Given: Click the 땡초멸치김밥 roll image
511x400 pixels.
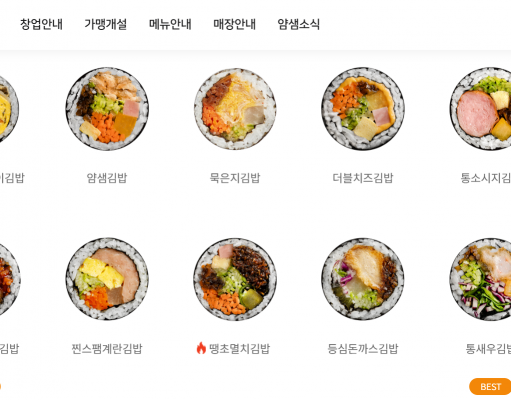Looking at the screenshot, I should 235,279.
